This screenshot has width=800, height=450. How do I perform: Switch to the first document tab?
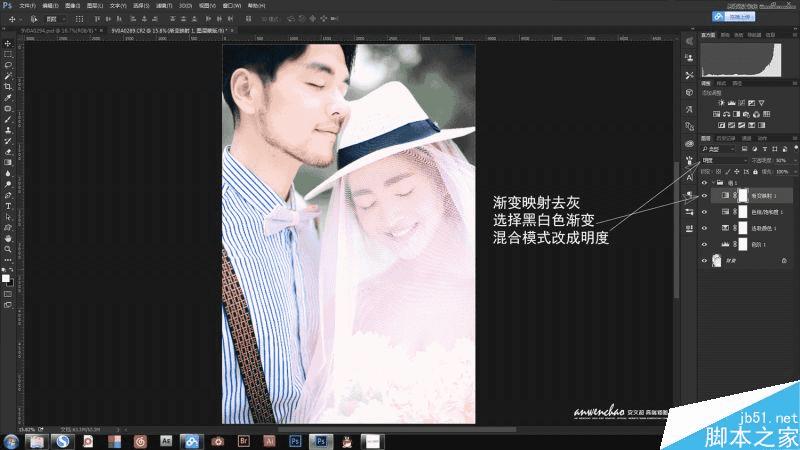pos(60,31)
